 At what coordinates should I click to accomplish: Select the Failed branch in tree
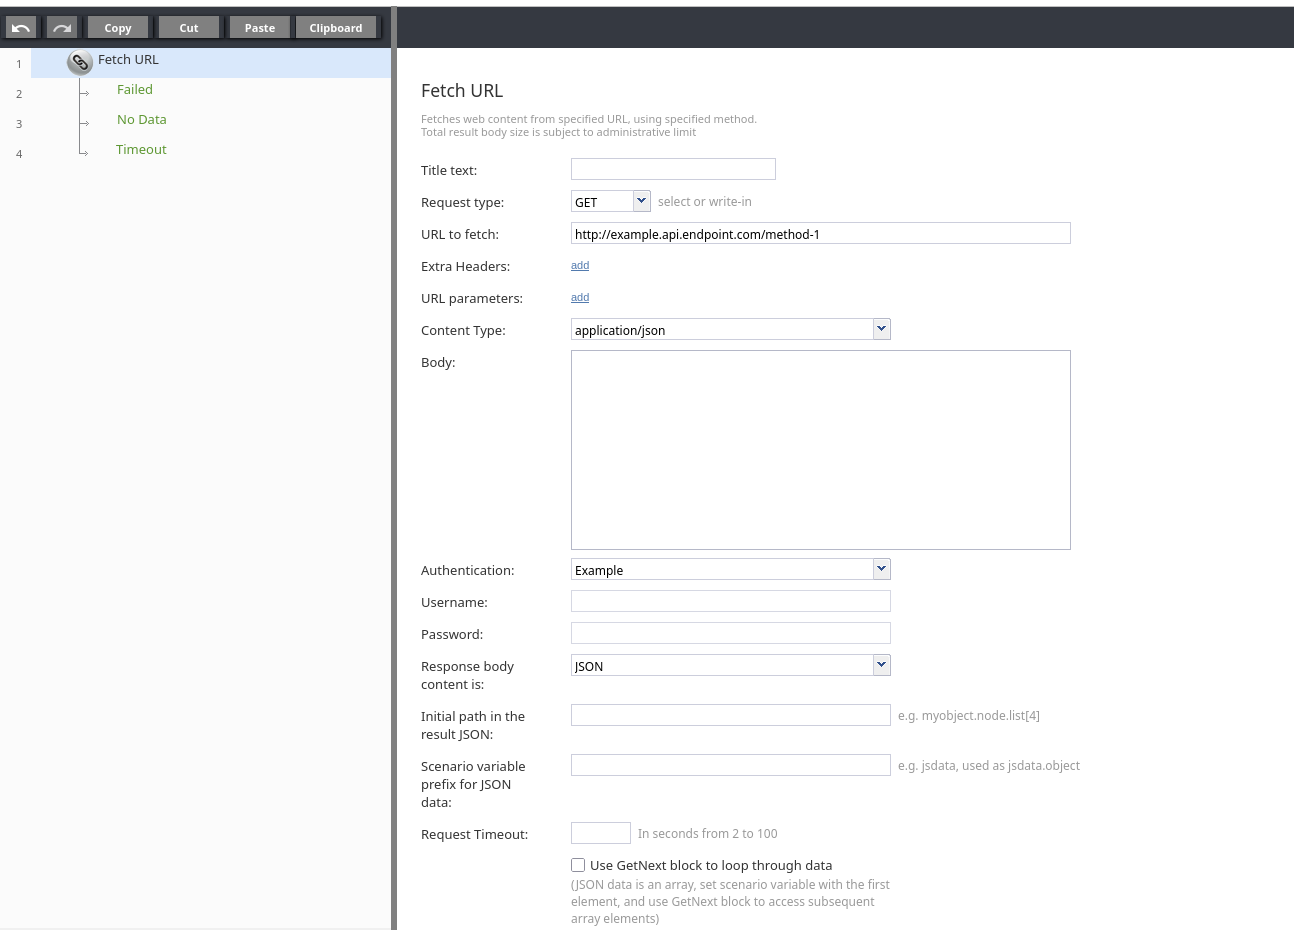(x=135, y=90)
